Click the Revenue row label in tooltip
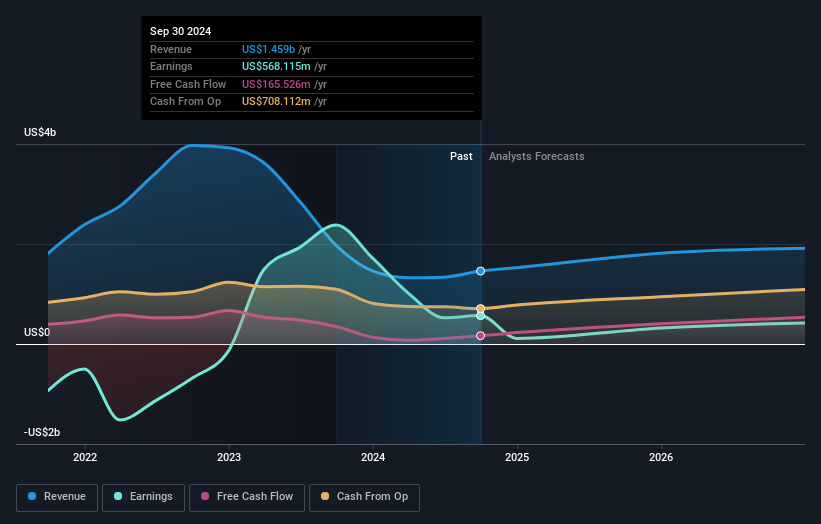This screenshot has width=821, height=524. tap(171, 49)
